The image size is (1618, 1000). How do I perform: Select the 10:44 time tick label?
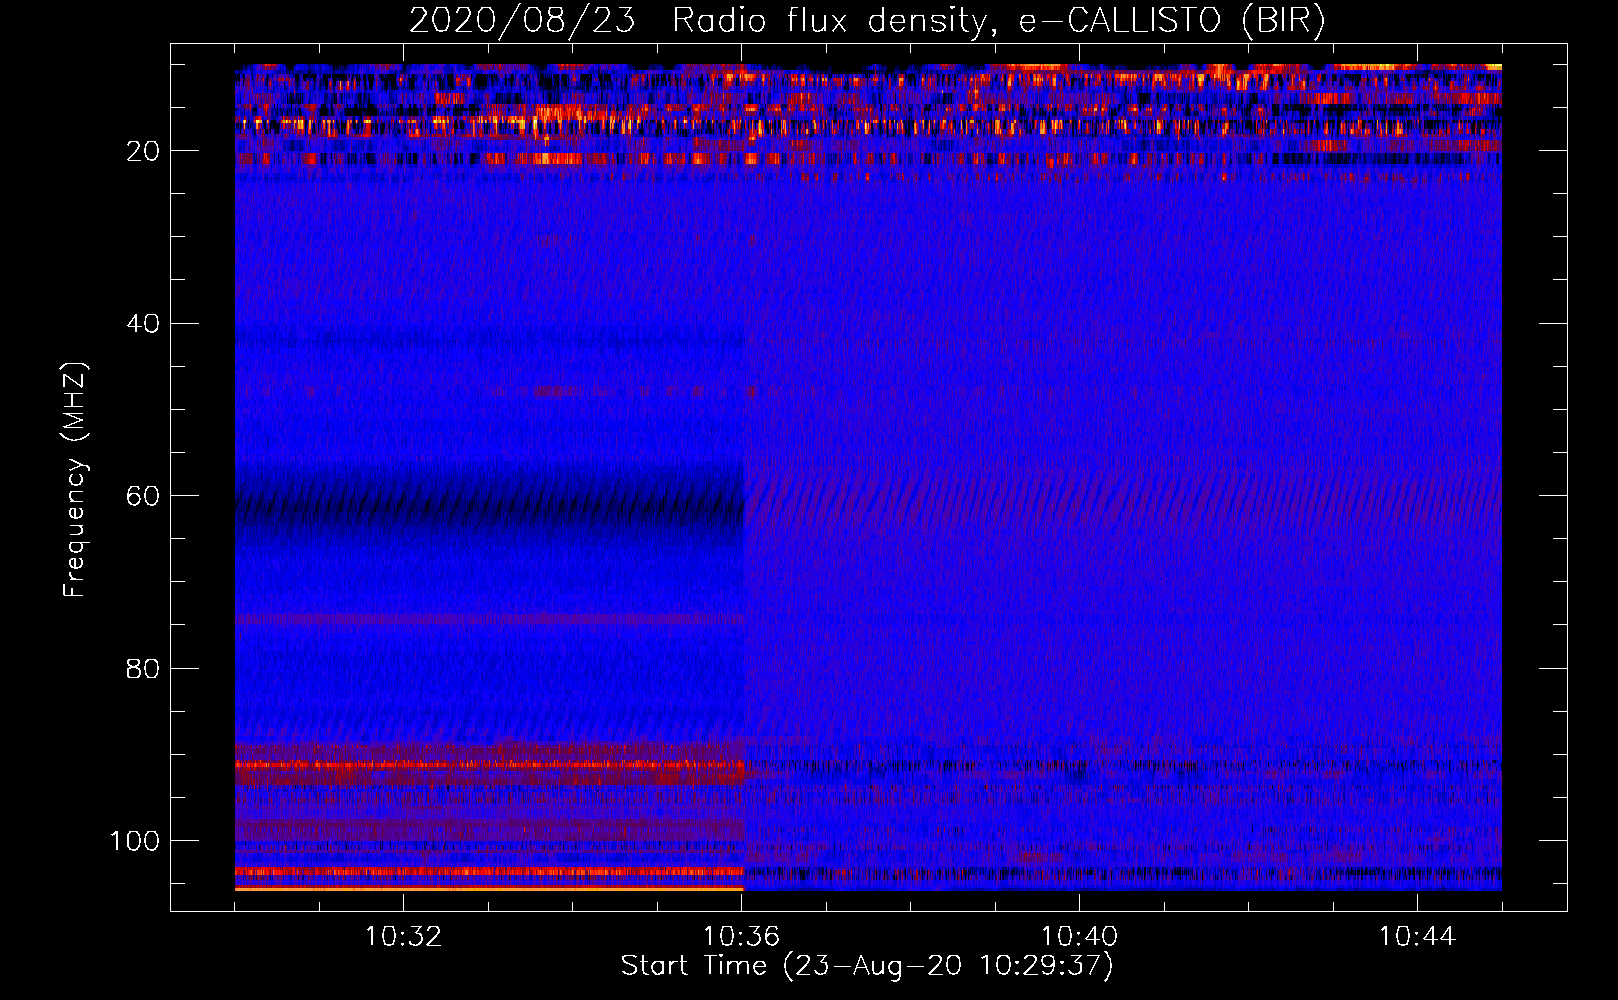1417,937
